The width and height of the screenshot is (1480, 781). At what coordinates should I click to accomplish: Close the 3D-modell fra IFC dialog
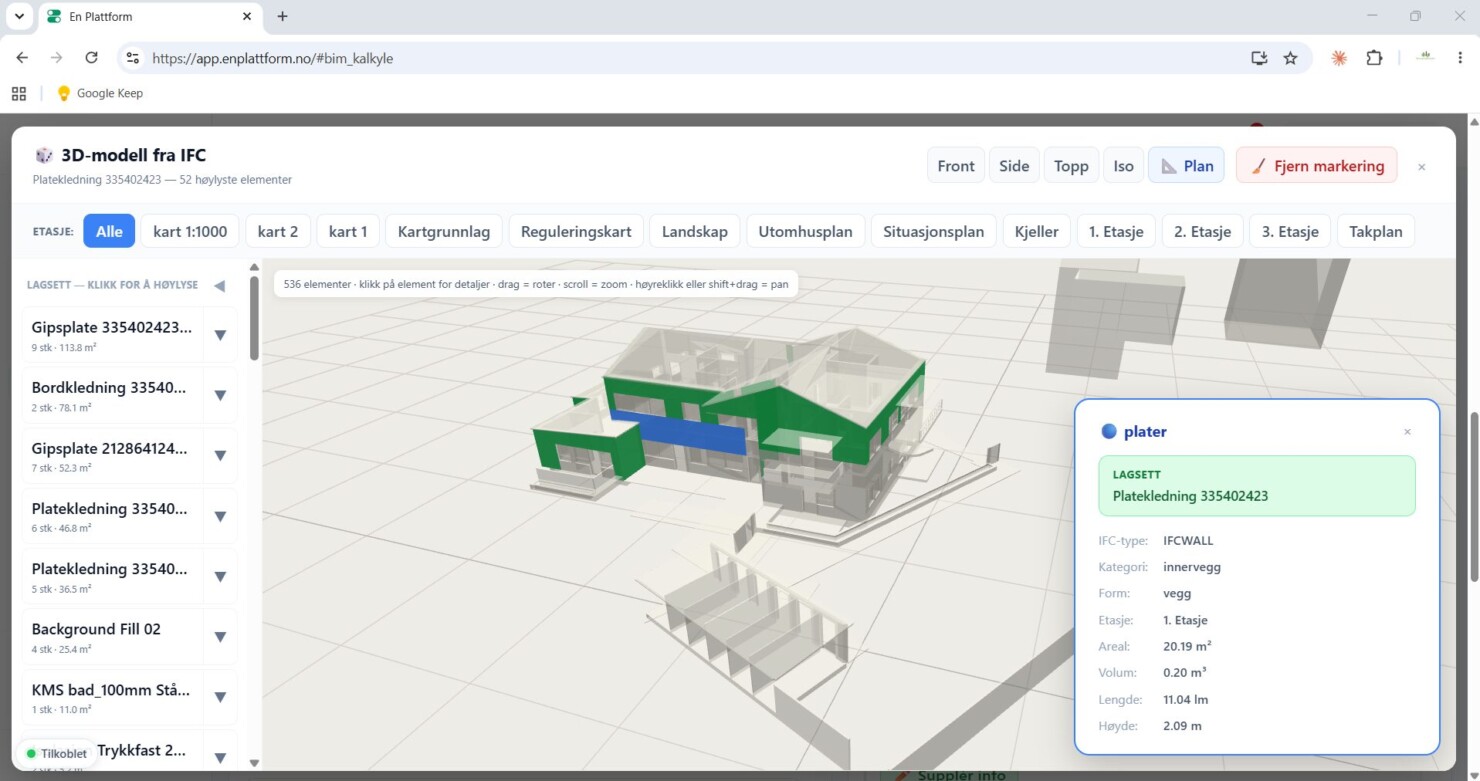pyautogui.click(x=1421, y=167)
